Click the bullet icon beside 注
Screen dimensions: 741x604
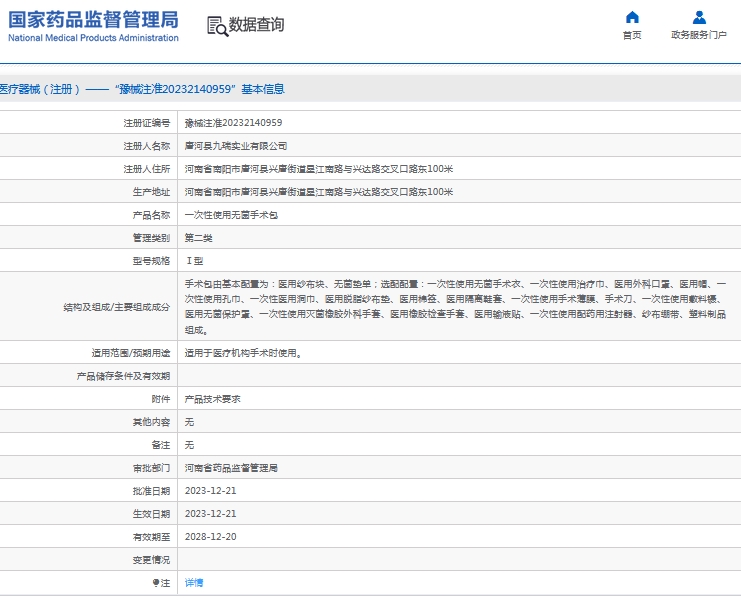(155, 583)
